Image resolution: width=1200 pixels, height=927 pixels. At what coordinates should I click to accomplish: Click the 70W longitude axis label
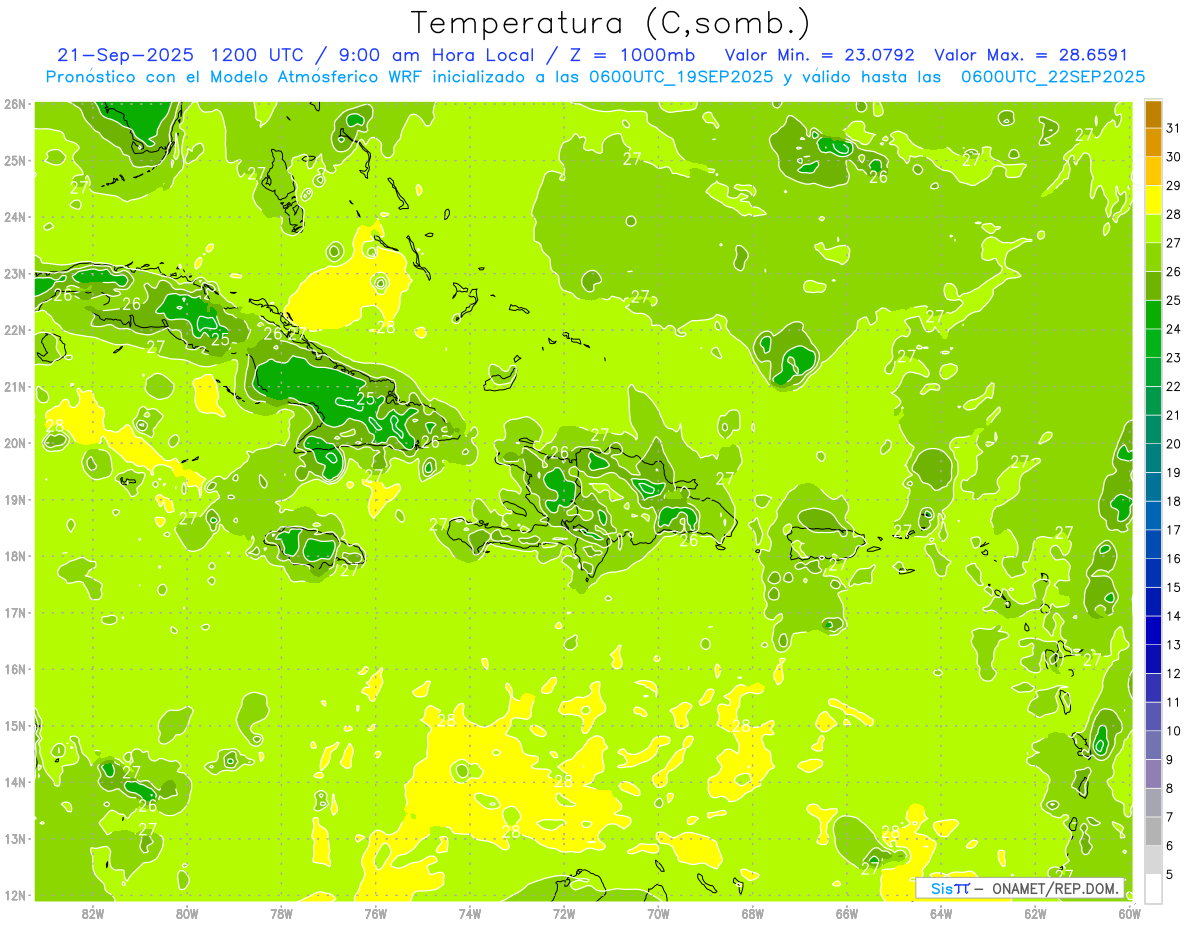tap(658, 913)
